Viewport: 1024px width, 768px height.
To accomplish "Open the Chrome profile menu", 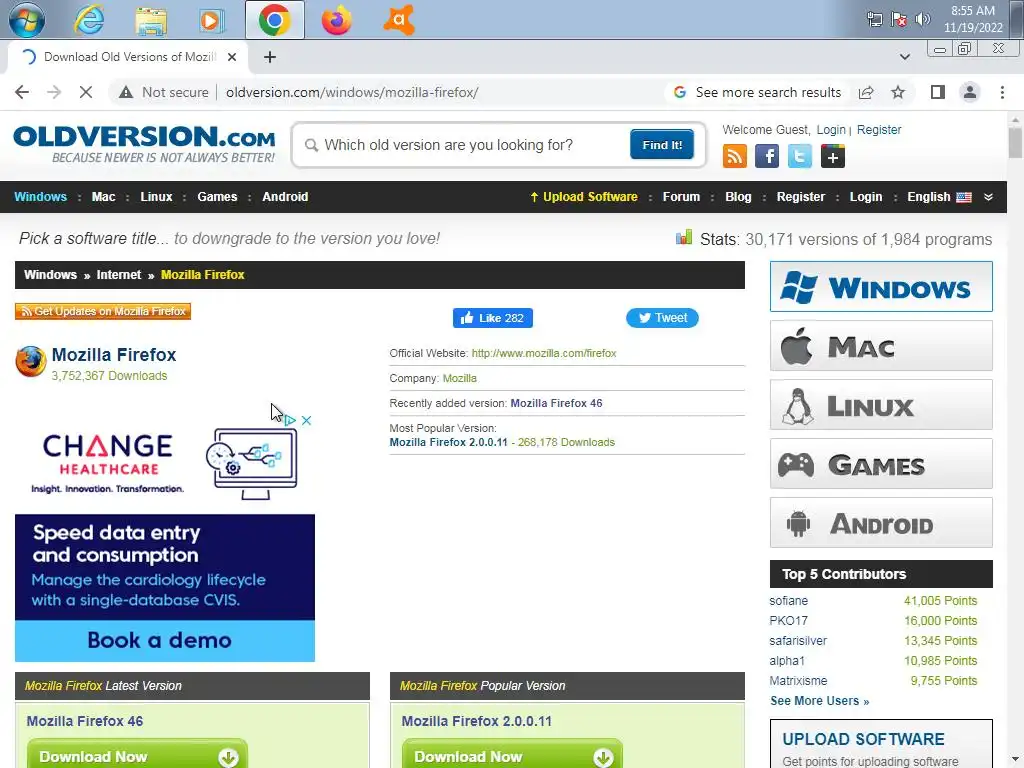I will point(970,92).
